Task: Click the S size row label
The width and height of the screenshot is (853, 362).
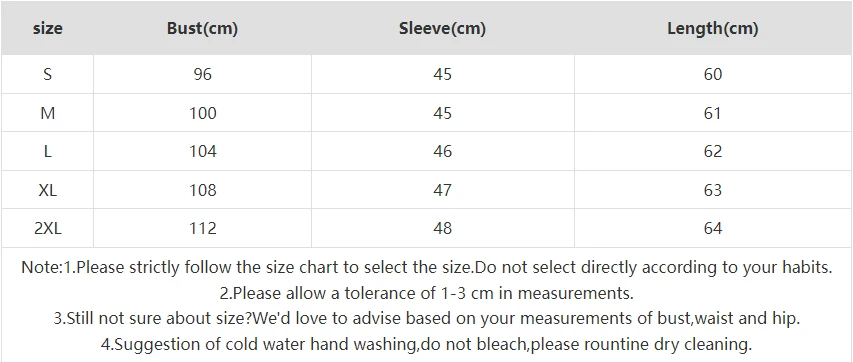Action: (x=47, y=74)
